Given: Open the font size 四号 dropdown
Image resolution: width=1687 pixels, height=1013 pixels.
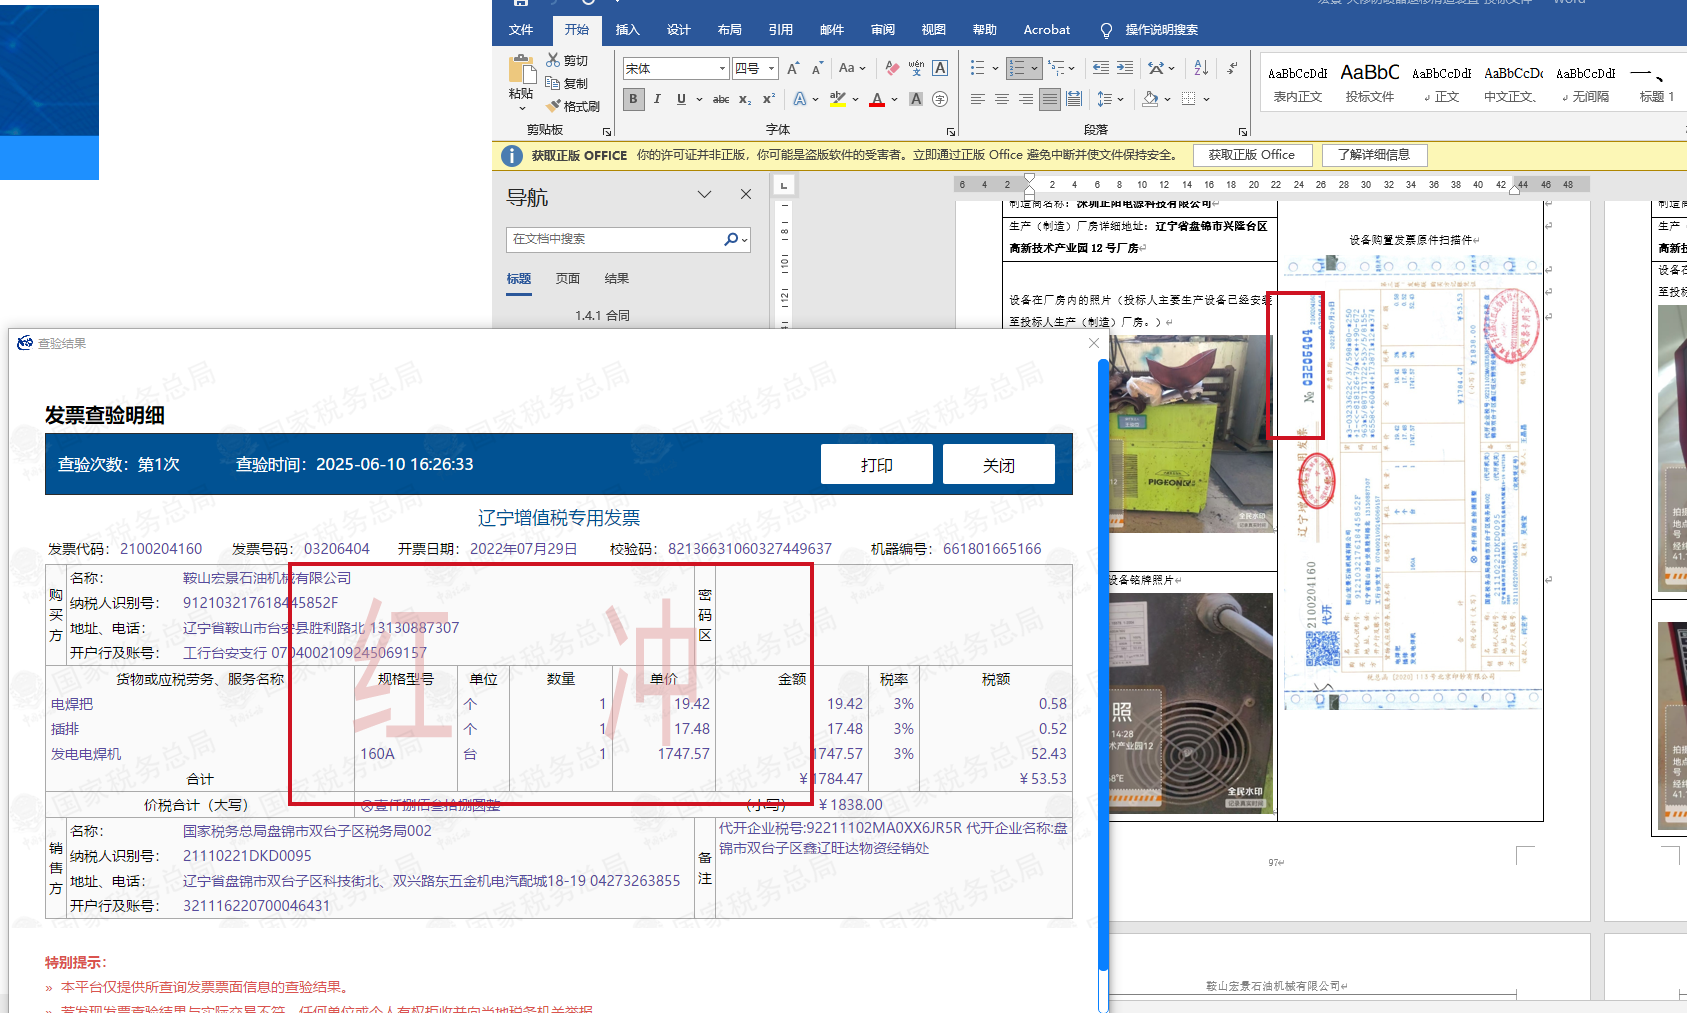Looking at the screenshot, I should [x=771, y=68].
